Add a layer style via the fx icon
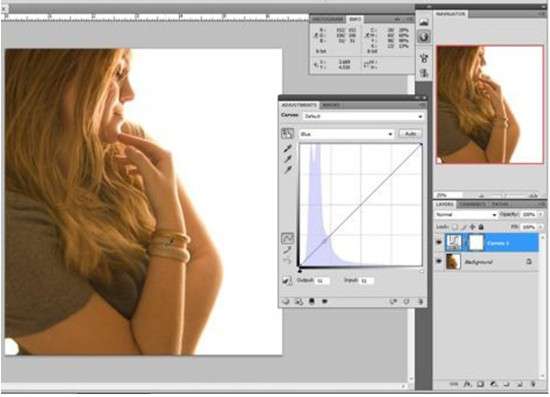 coord(467,384)
